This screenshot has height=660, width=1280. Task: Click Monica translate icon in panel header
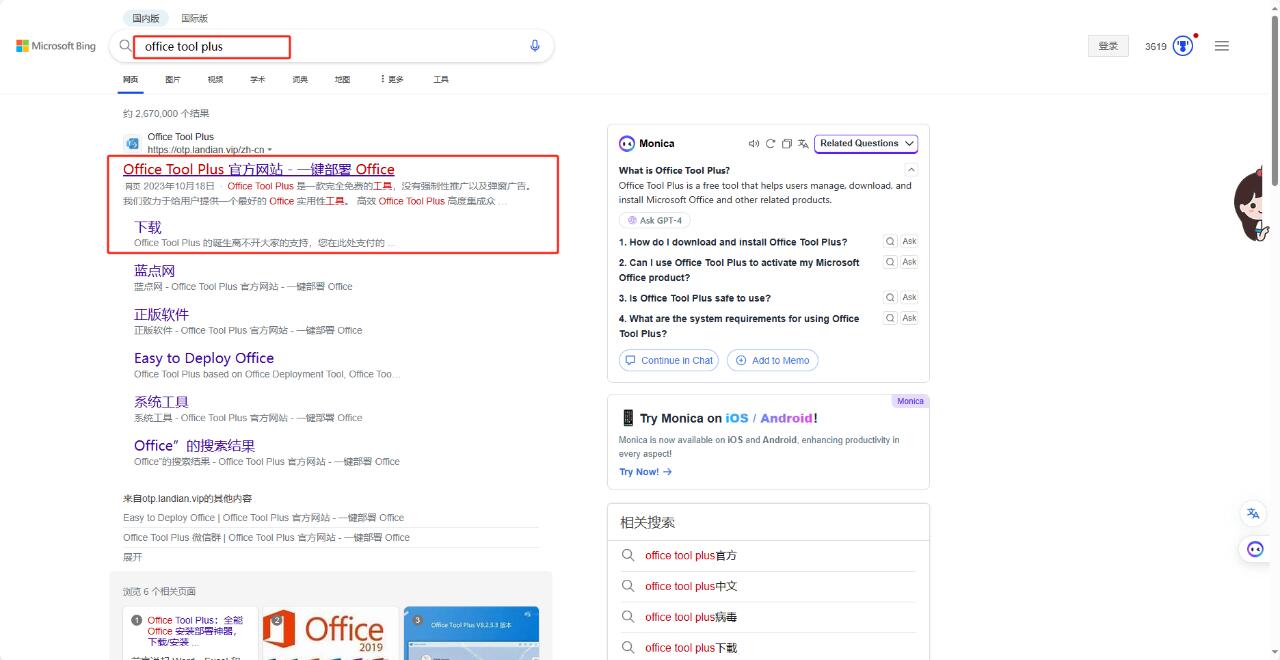pos(802,143)
